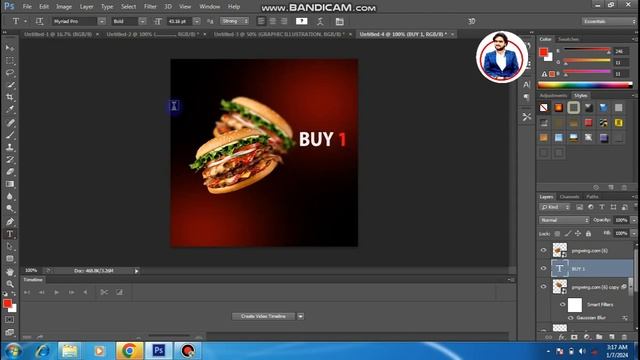Open the layer blend mode Normal dropdown
The image size is (640, 360).
point(564,220)
